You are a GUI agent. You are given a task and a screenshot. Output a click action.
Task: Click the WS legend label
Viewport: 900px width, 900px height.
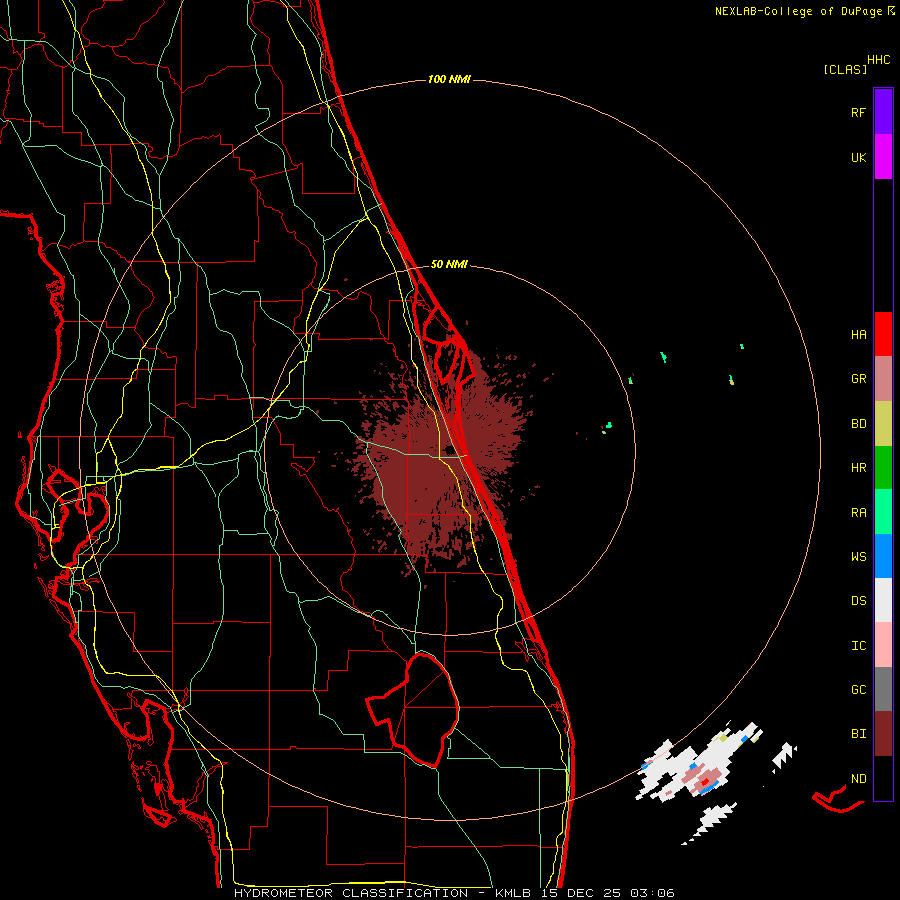(x=858, y=557)
